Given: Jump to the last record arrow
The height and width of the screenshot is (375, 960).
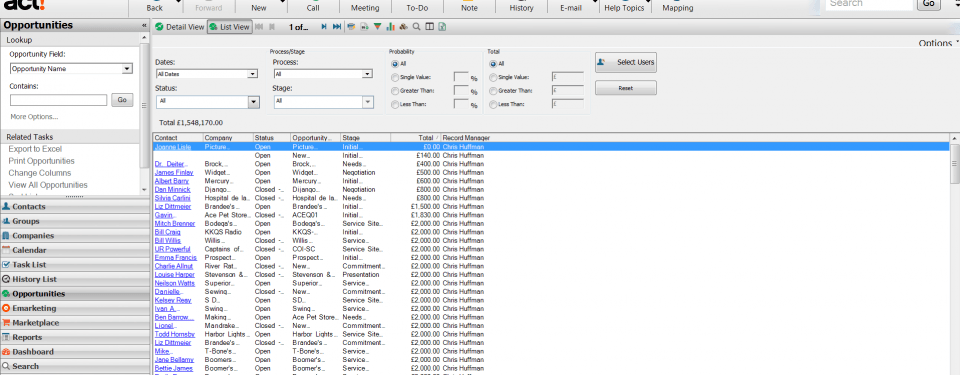Looking at the screenshot, I should point(337,27).
